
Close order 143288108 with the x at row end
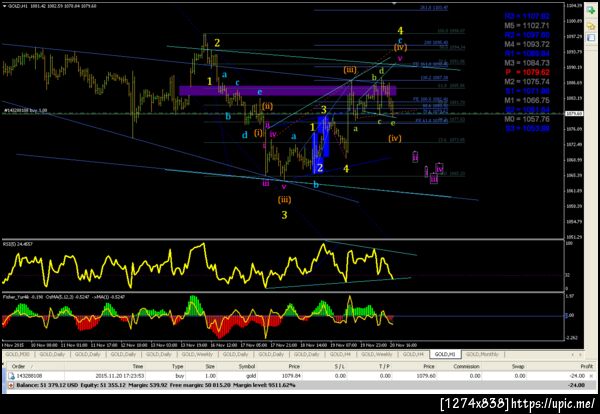coord(592,376)
